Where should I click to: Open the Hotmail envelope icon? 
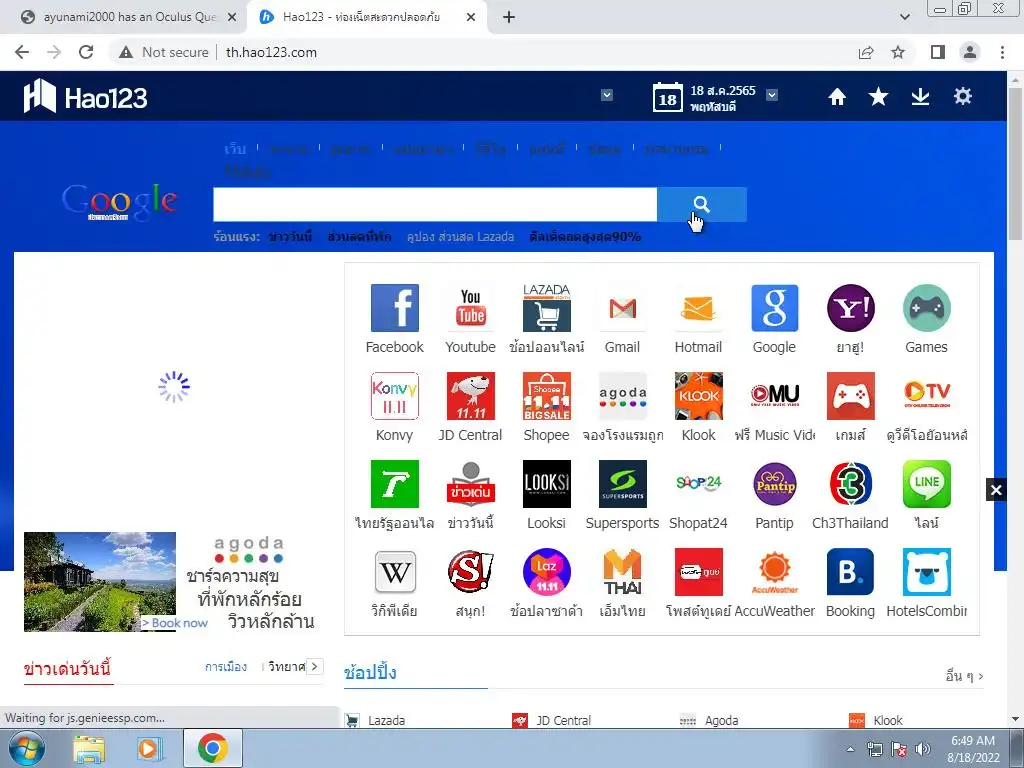click(x=698, y=308)
